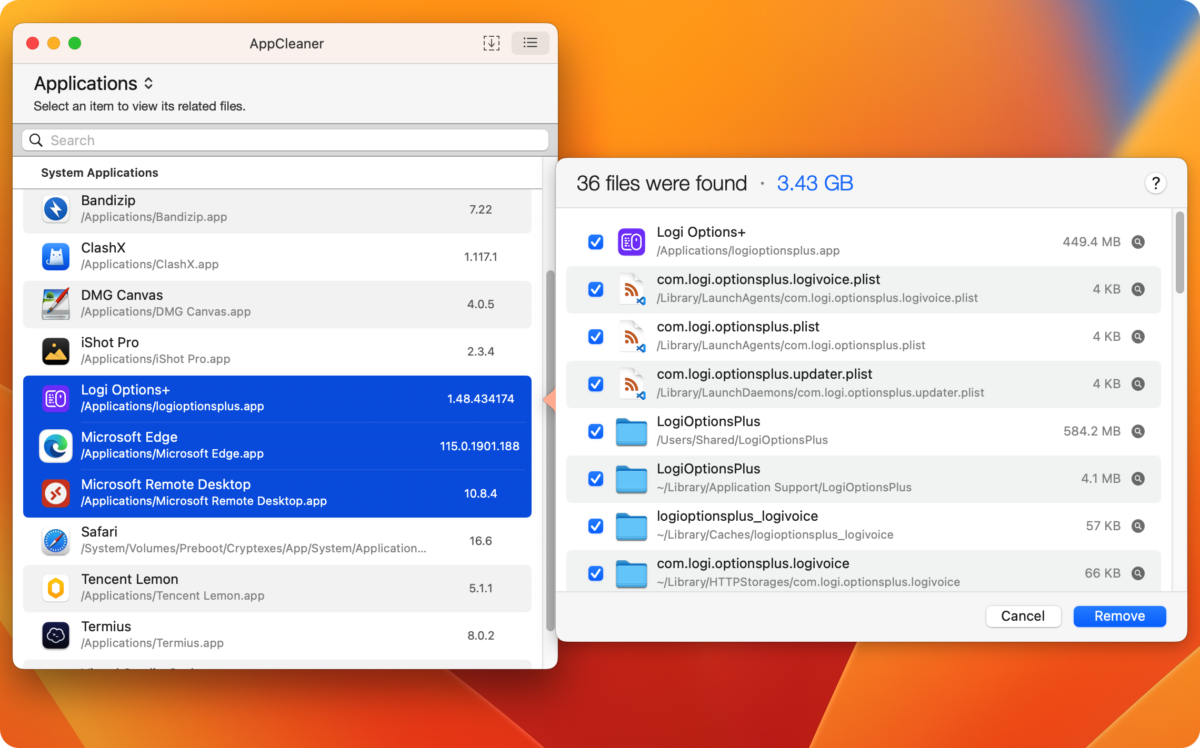1200x748 pixels.
Task: Open help with the question mark button
Action: 1156,183
